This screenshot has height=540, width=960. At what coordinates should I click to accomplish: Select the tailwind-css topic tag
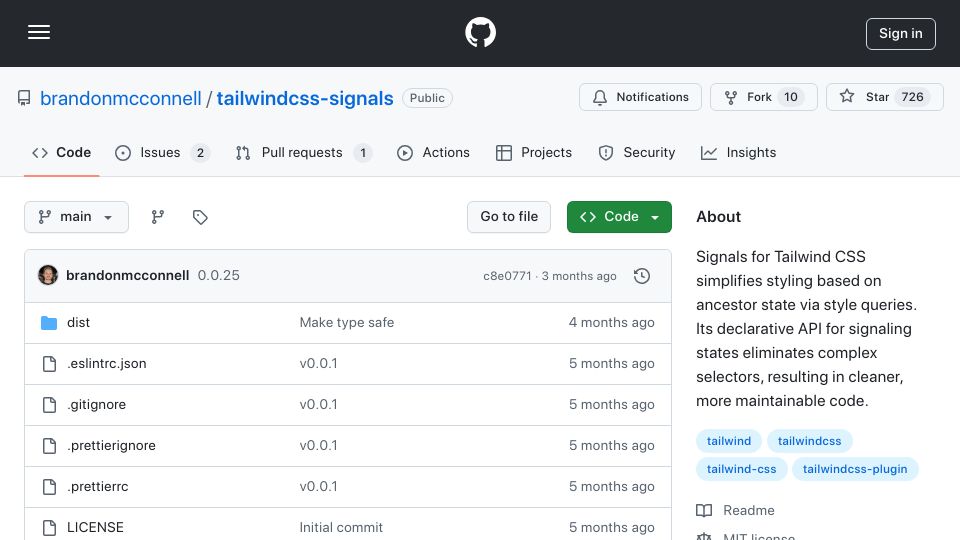pos(741,469)
